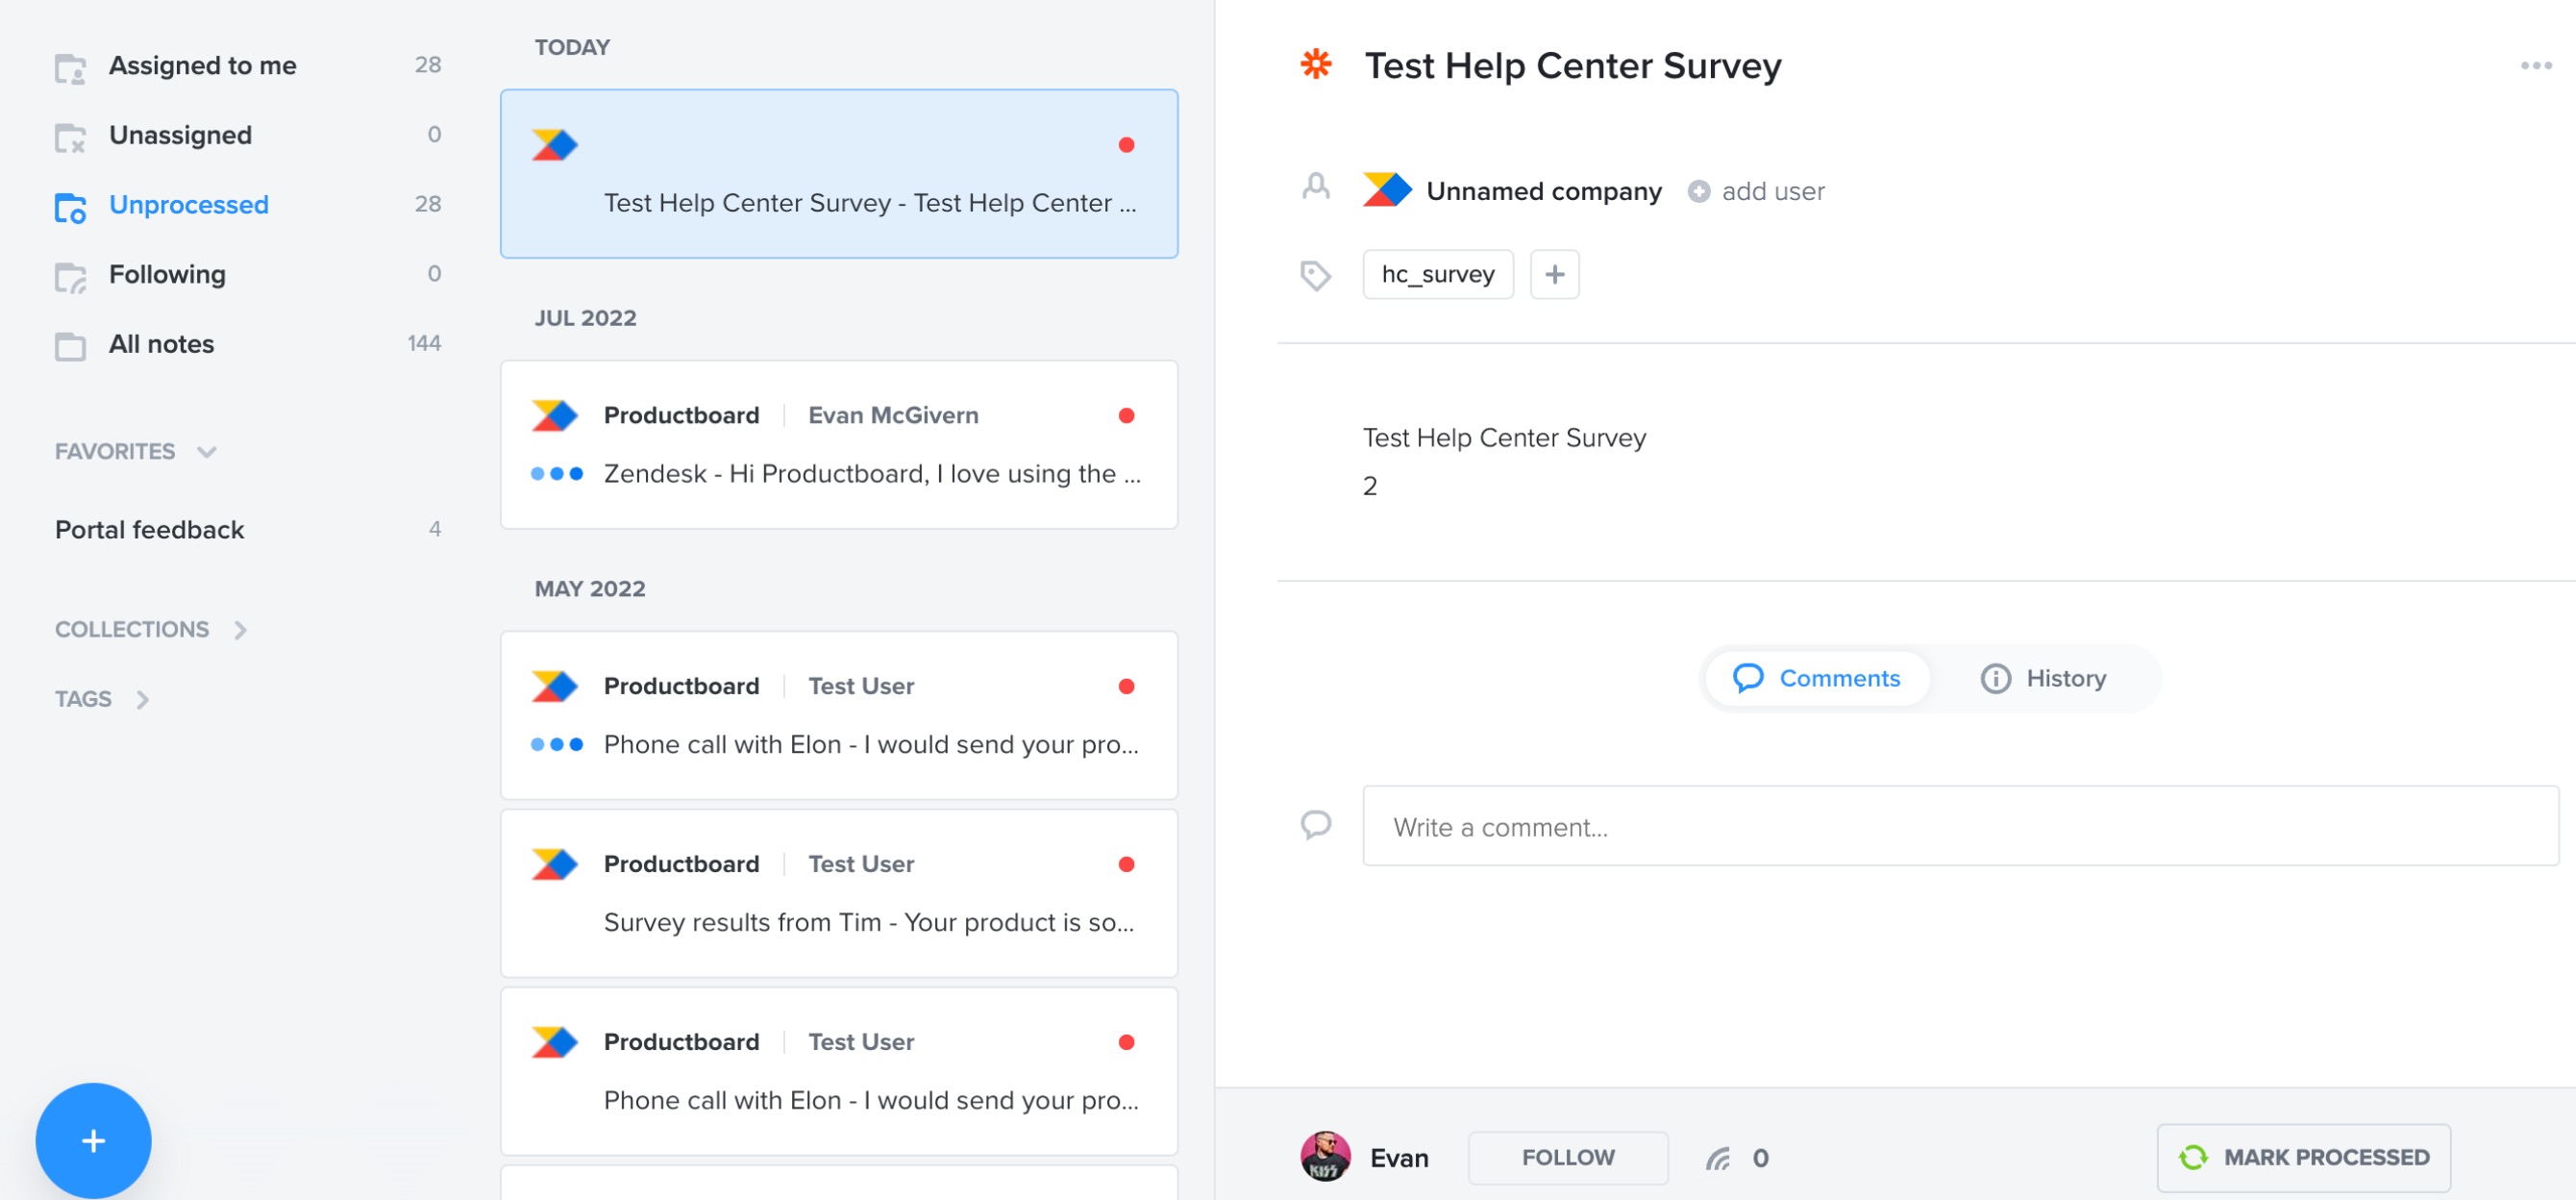The height and width of the screenshot is (1200, 2576).
Task: Click the followers signal icon
Action: click(x=1718, y=1159)
